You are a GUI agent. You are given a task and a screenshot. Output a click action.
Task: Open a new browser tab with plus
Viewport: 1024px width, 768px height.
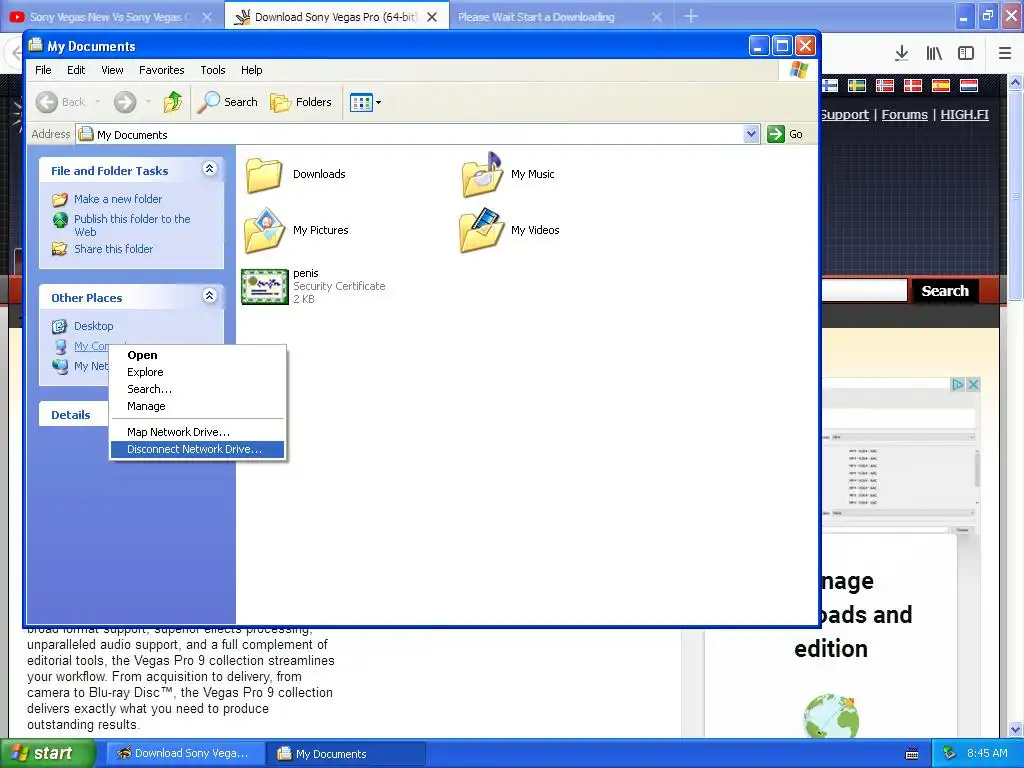pos(690,16)
